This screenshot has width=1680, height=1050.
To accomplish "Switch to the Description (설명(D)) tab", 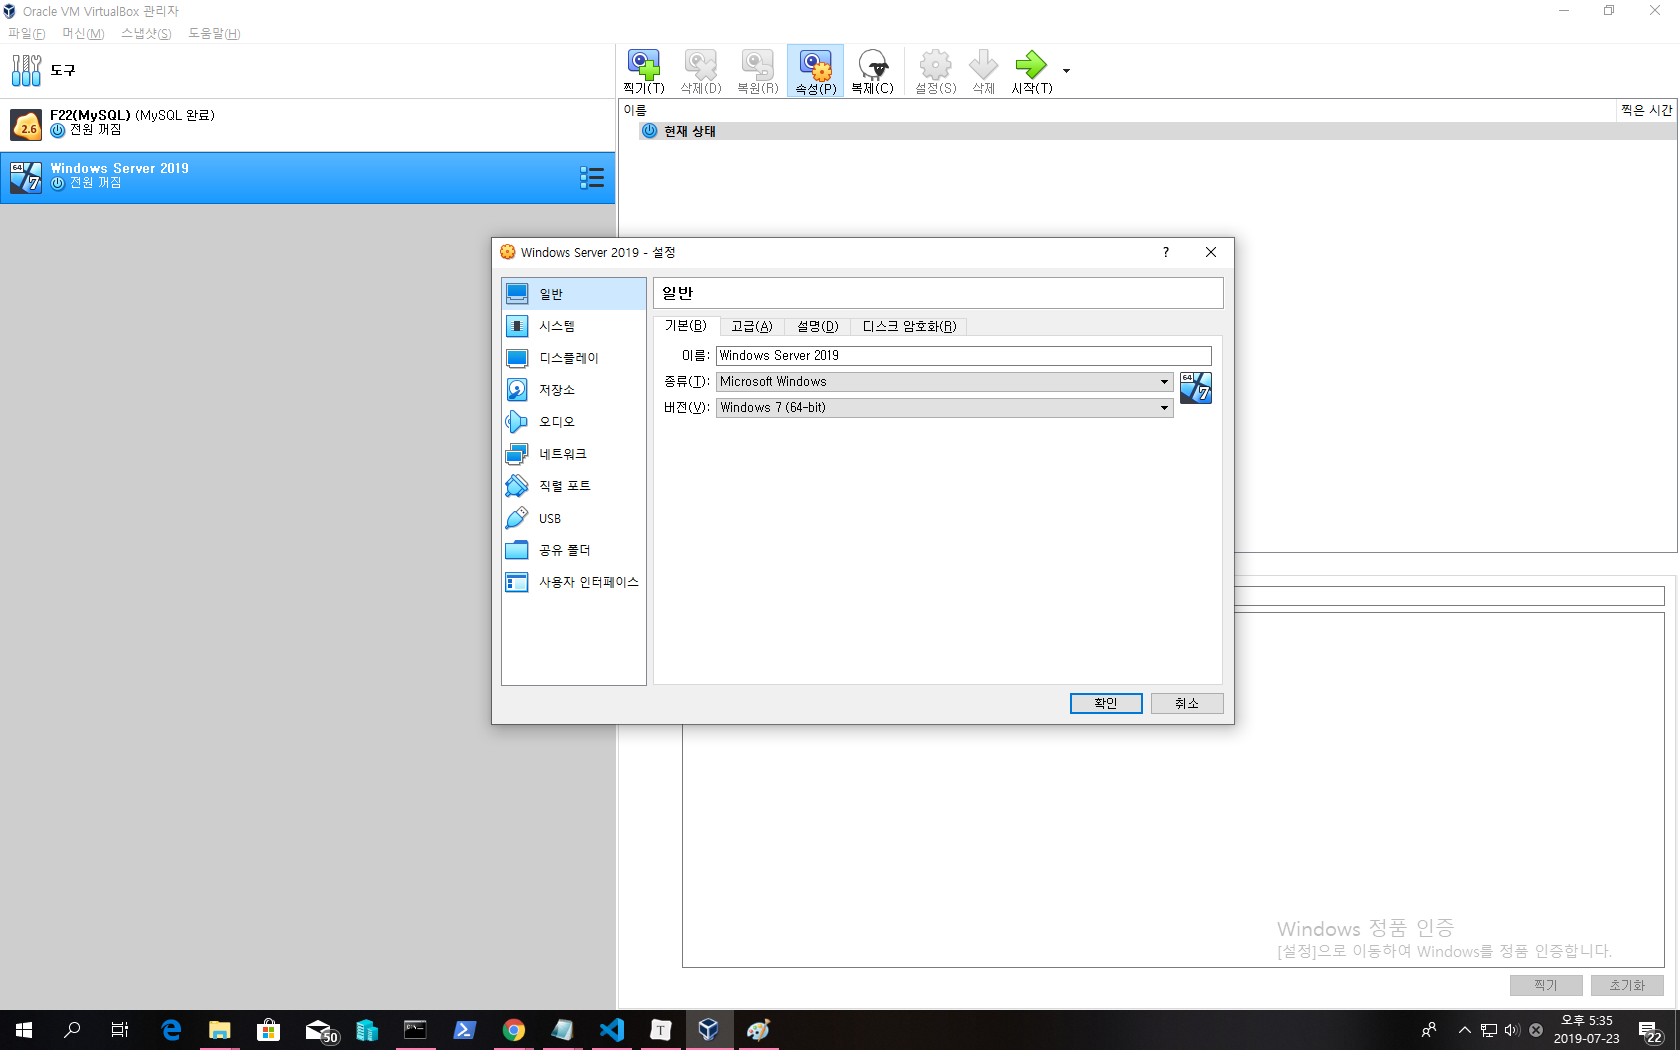I will tap(818, 326).
